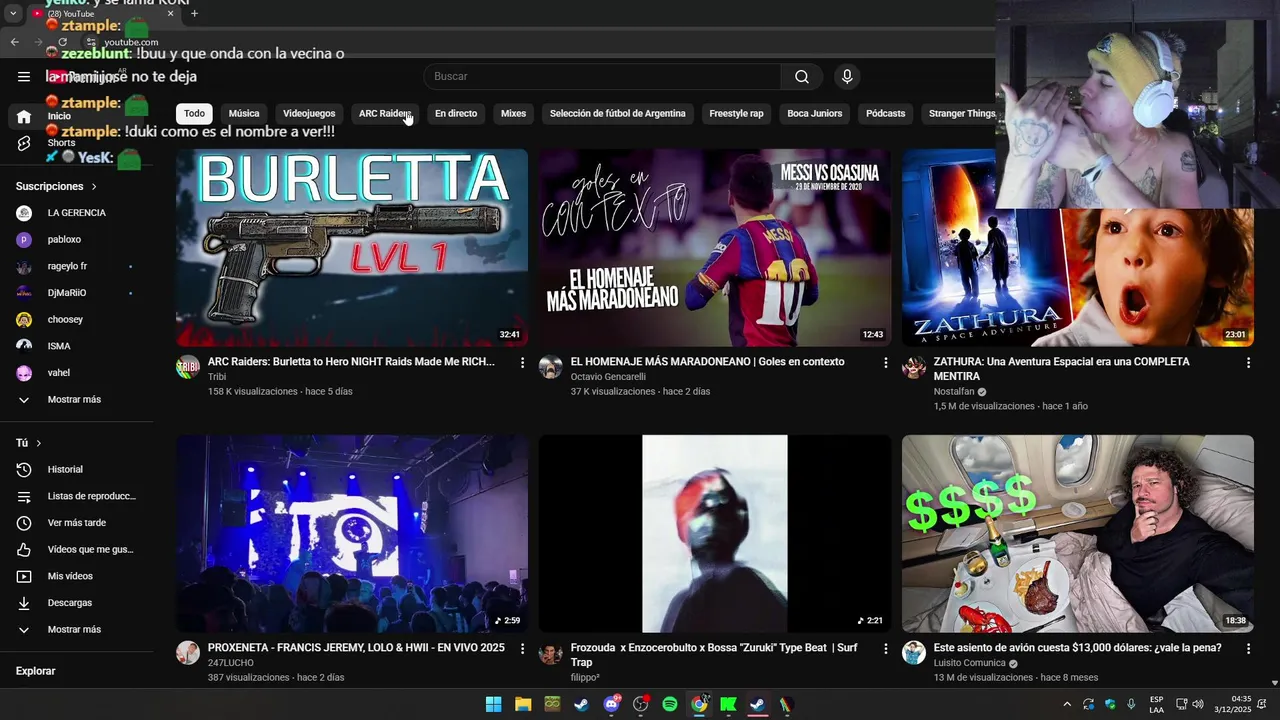Play the PROXENETA live concert thumbnail

(x=352, y=533)
